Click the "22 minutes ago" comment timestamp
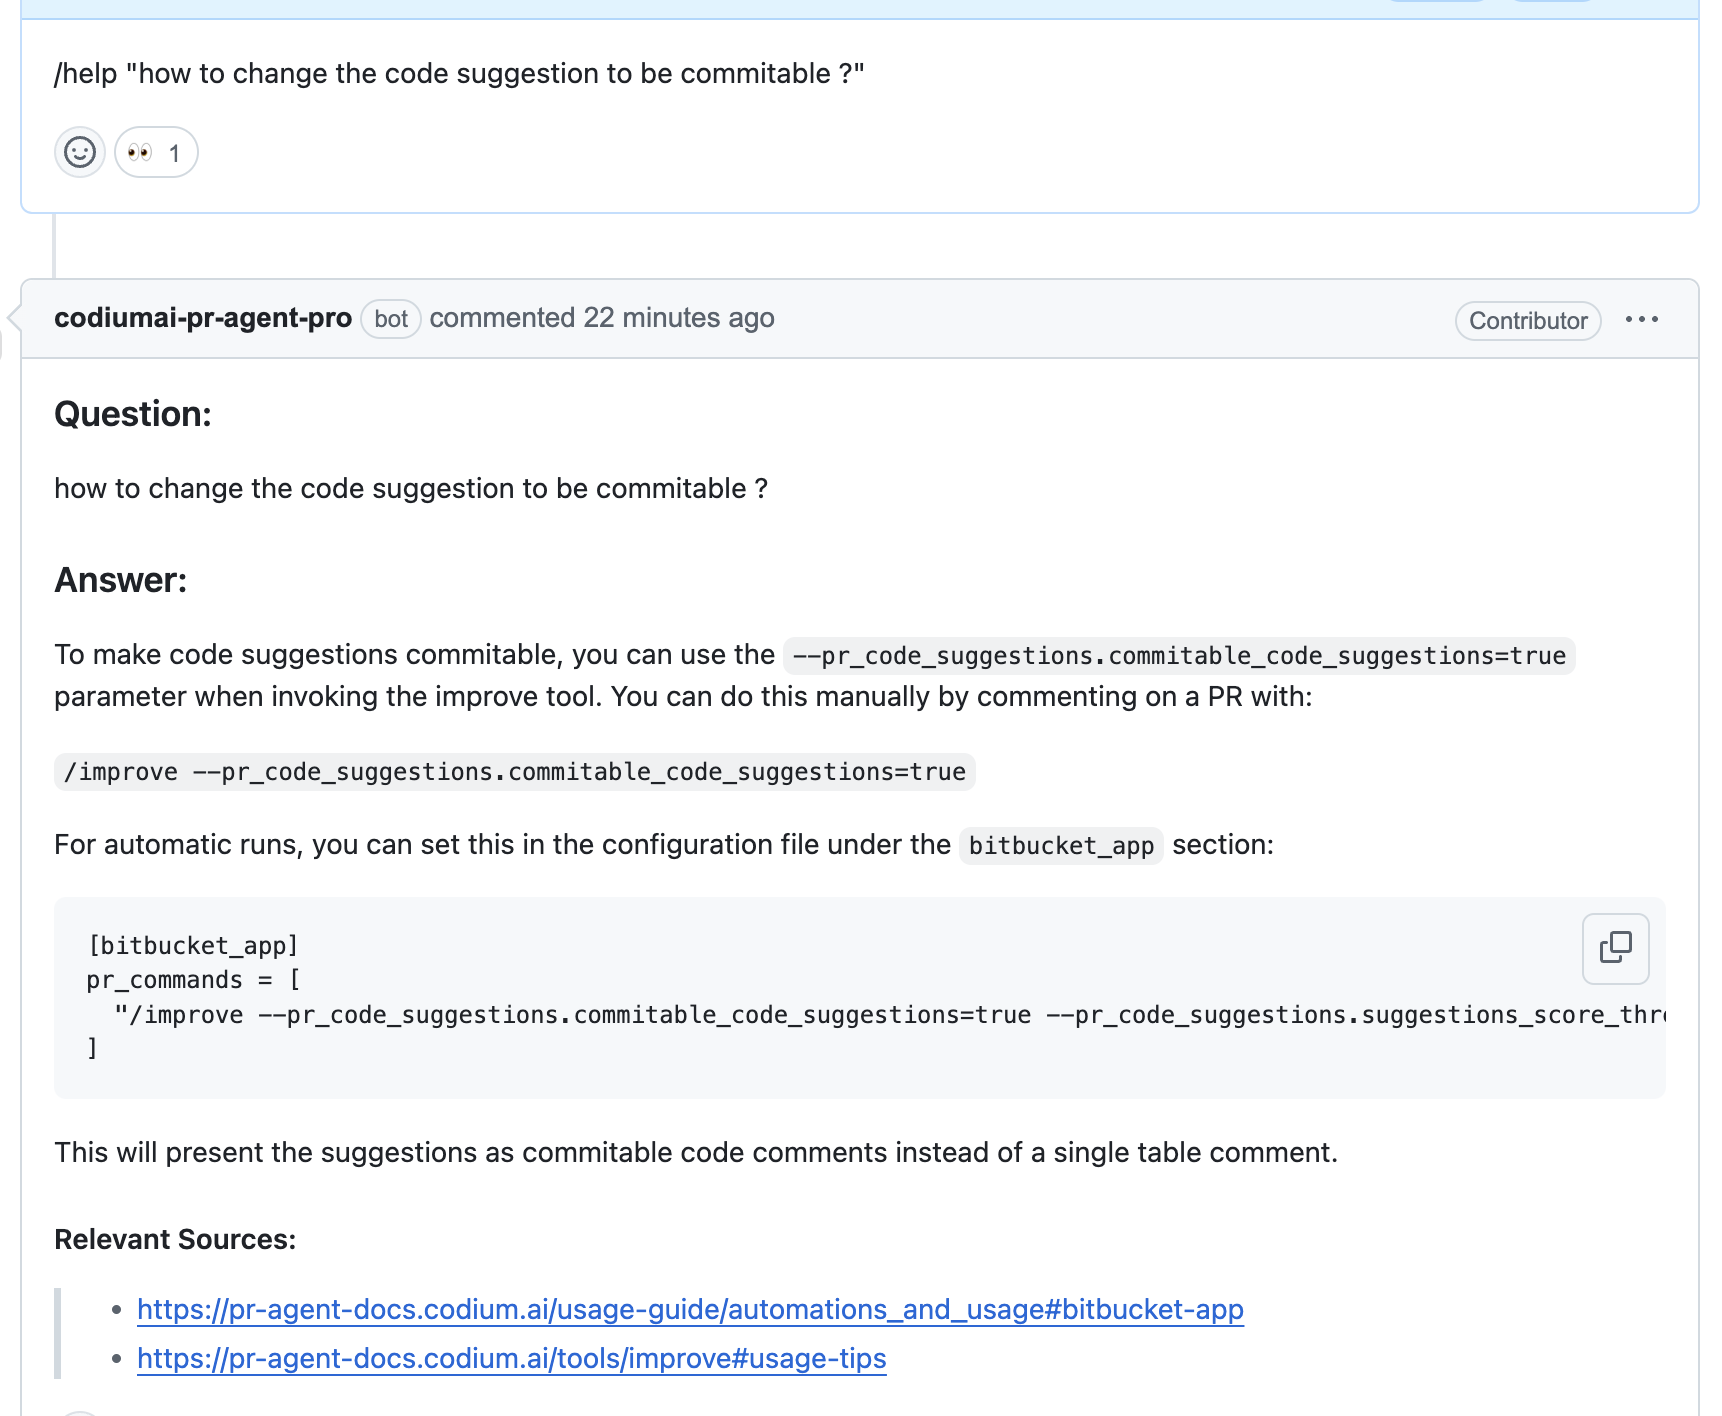 (678, 318)
